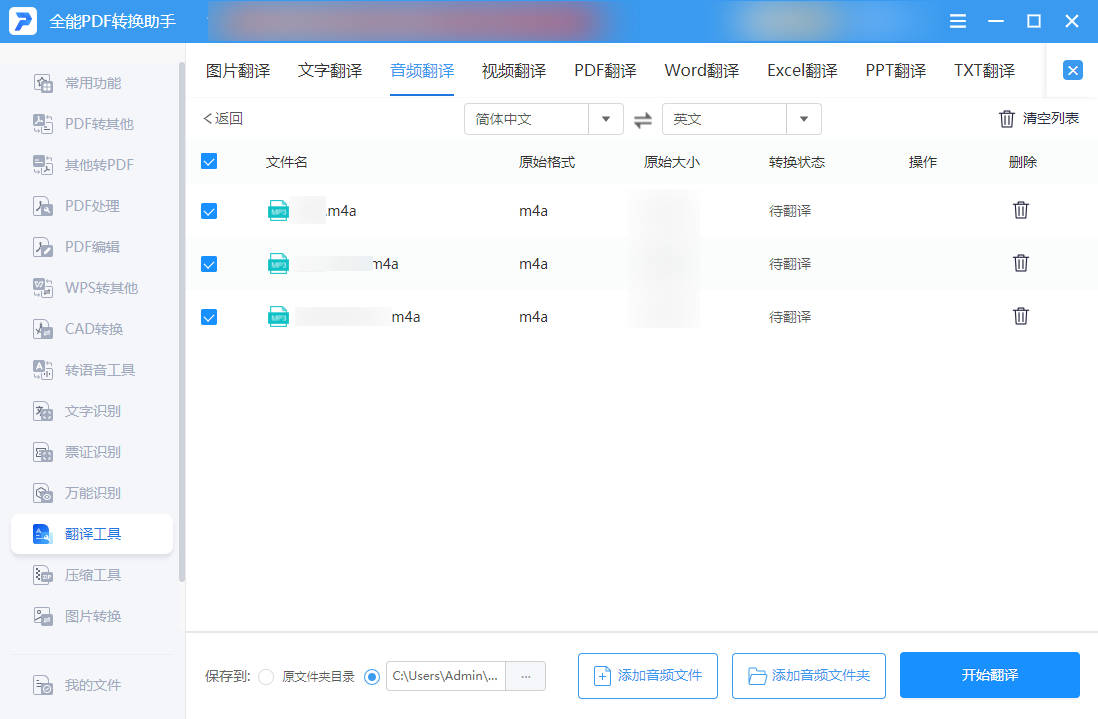Open 文字识别 from the sidebar
Screen dimensions: 1098x719
tap(92, 411)
